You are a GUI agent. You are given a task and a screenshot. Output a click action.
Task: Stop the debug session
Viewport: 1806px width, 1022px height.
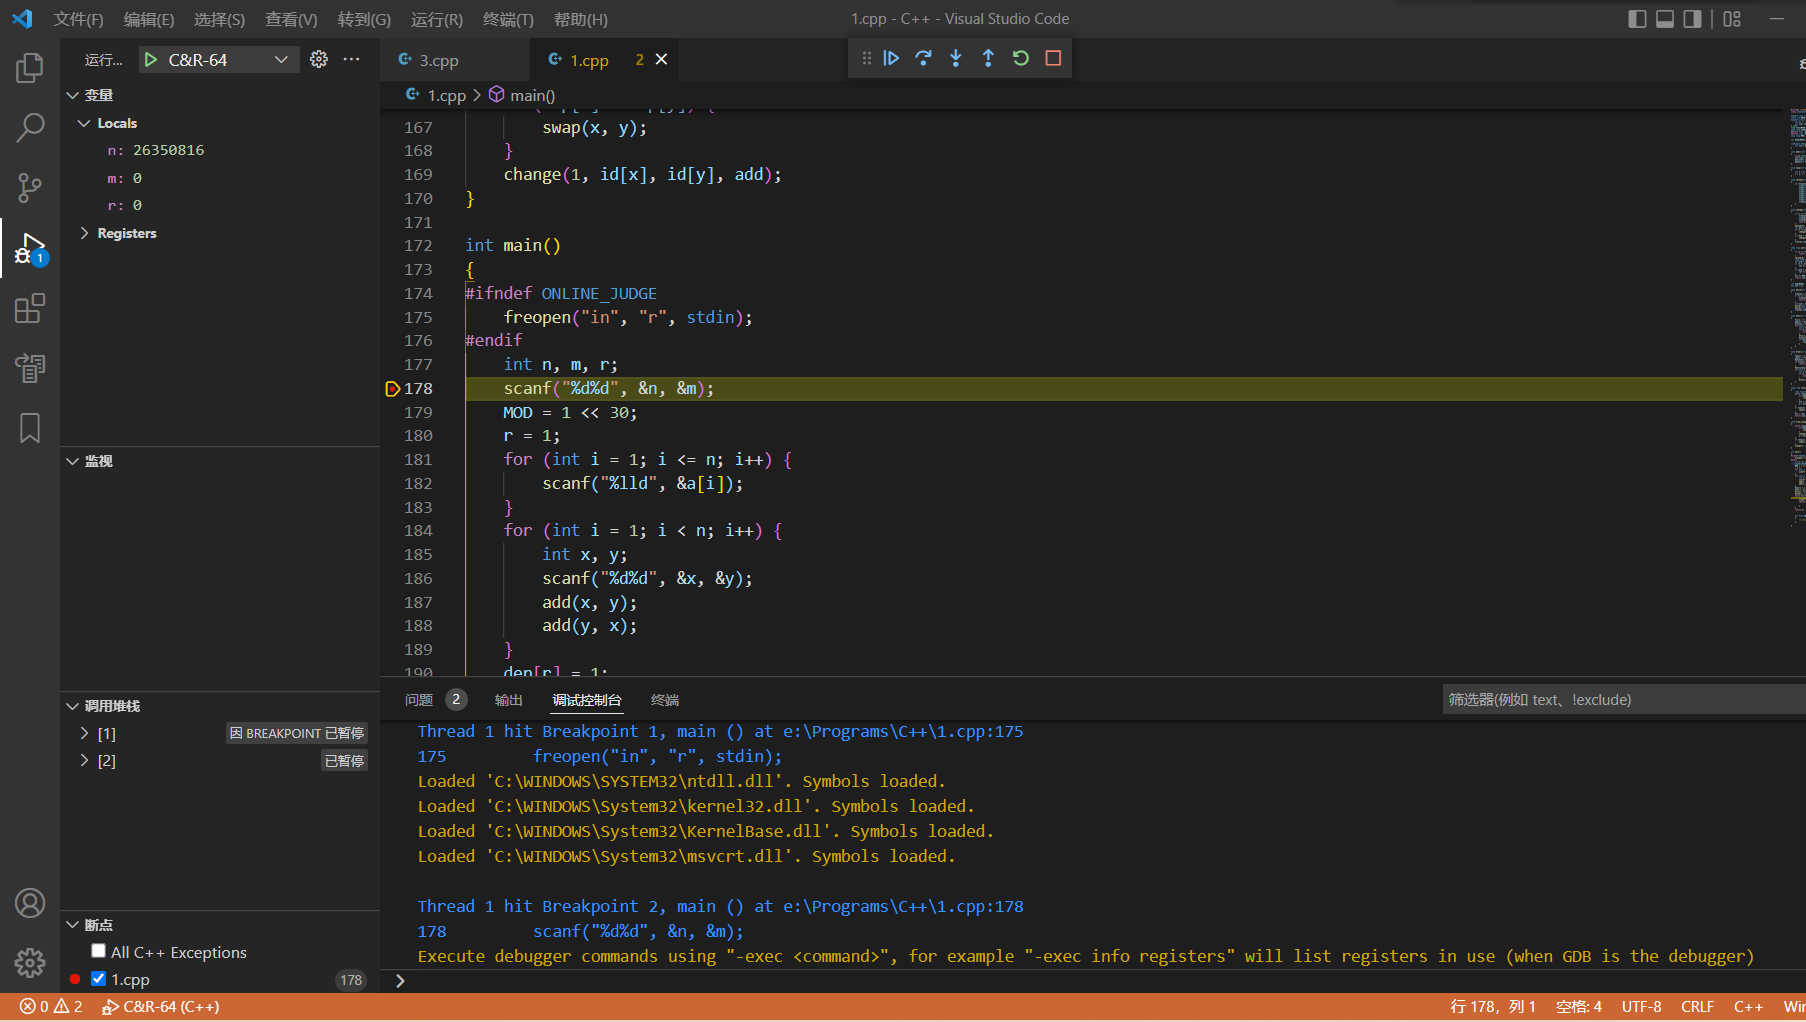click(x=1053, y=58)
